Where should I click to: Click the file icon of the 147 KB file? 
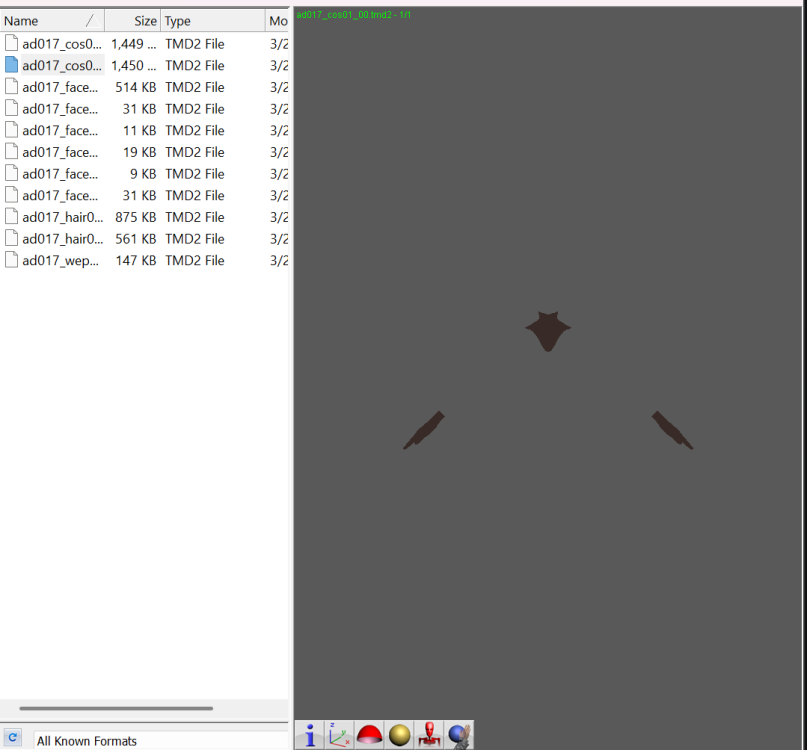pyautogui.click(x=12, y=260)
